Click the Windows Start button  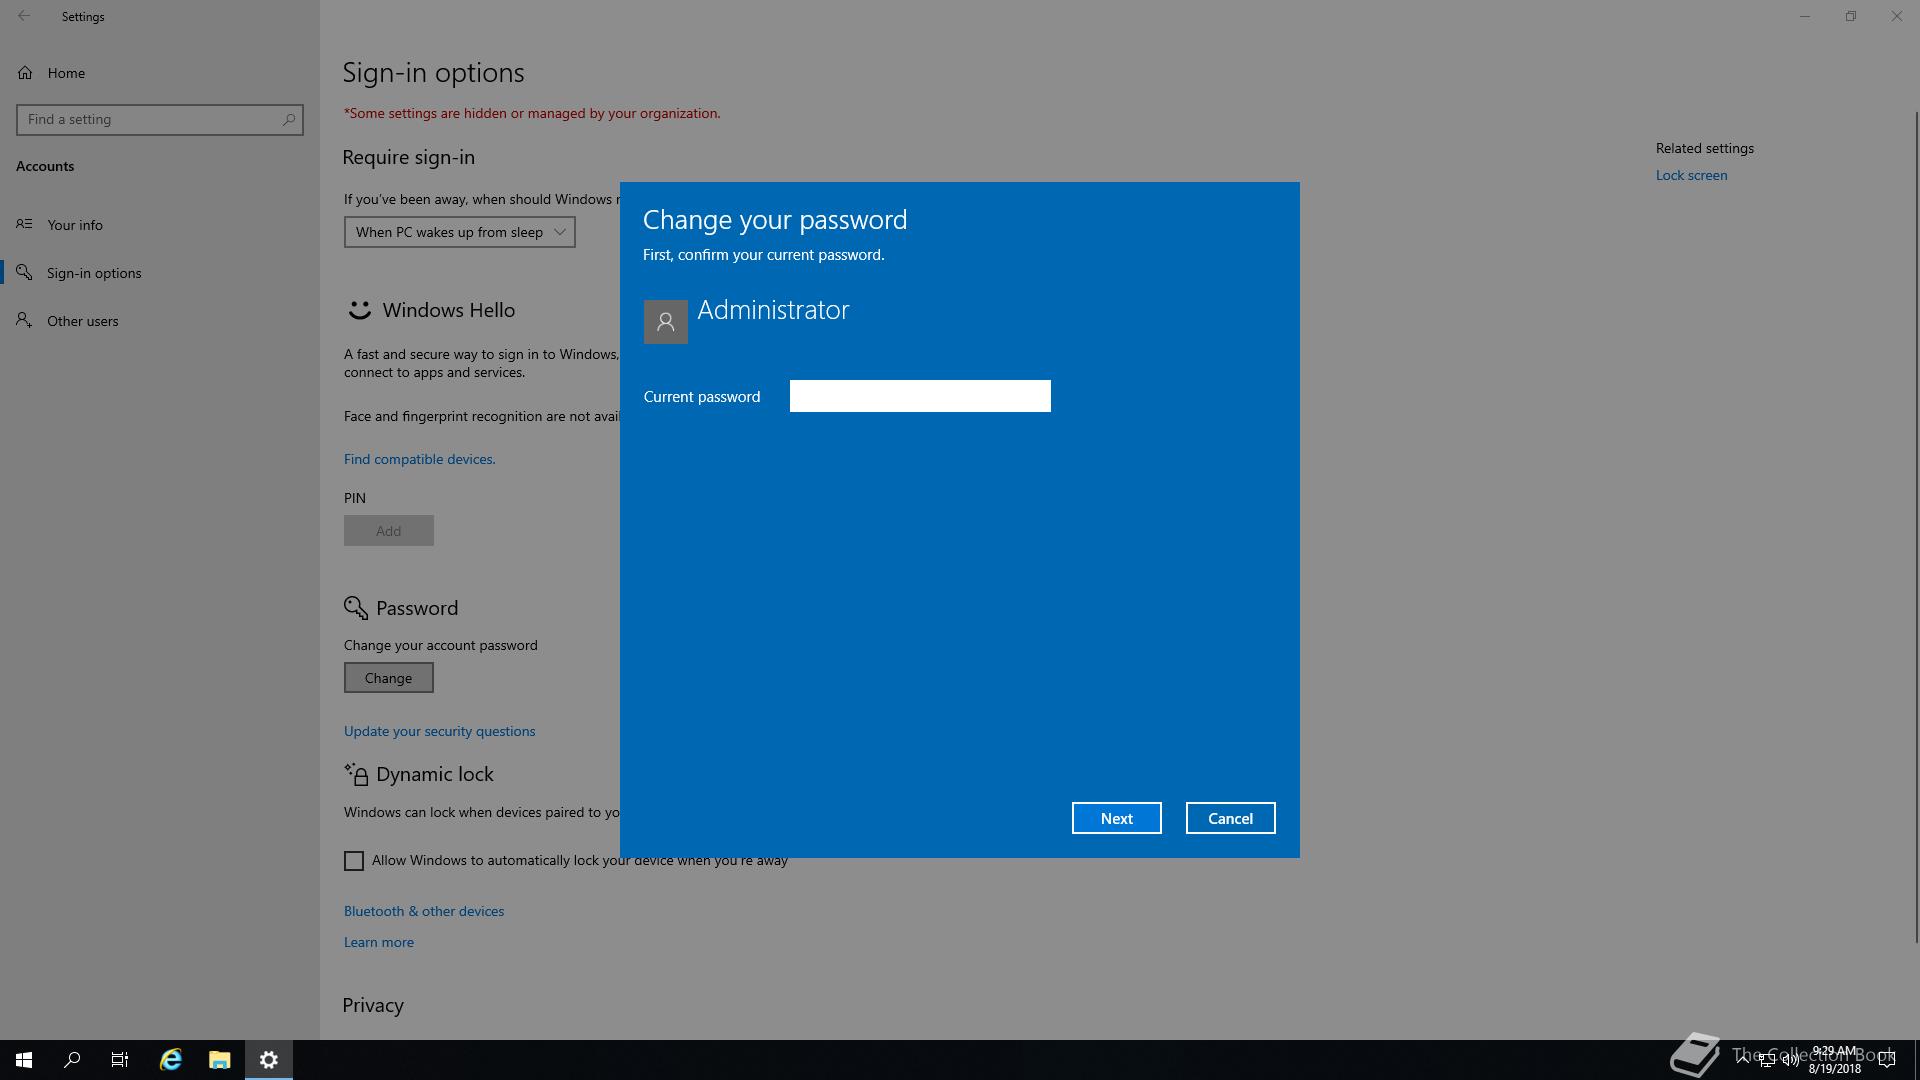pyautogui.click(x=24, y=1060)
